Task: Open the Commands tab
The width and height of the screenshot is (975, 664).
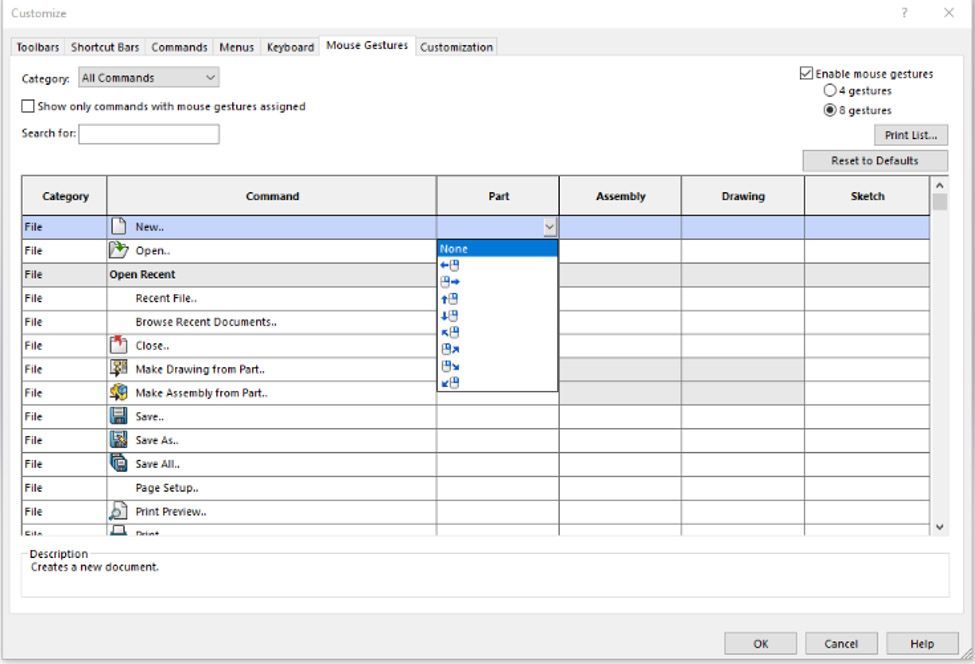Action: [x=179, y=47]
